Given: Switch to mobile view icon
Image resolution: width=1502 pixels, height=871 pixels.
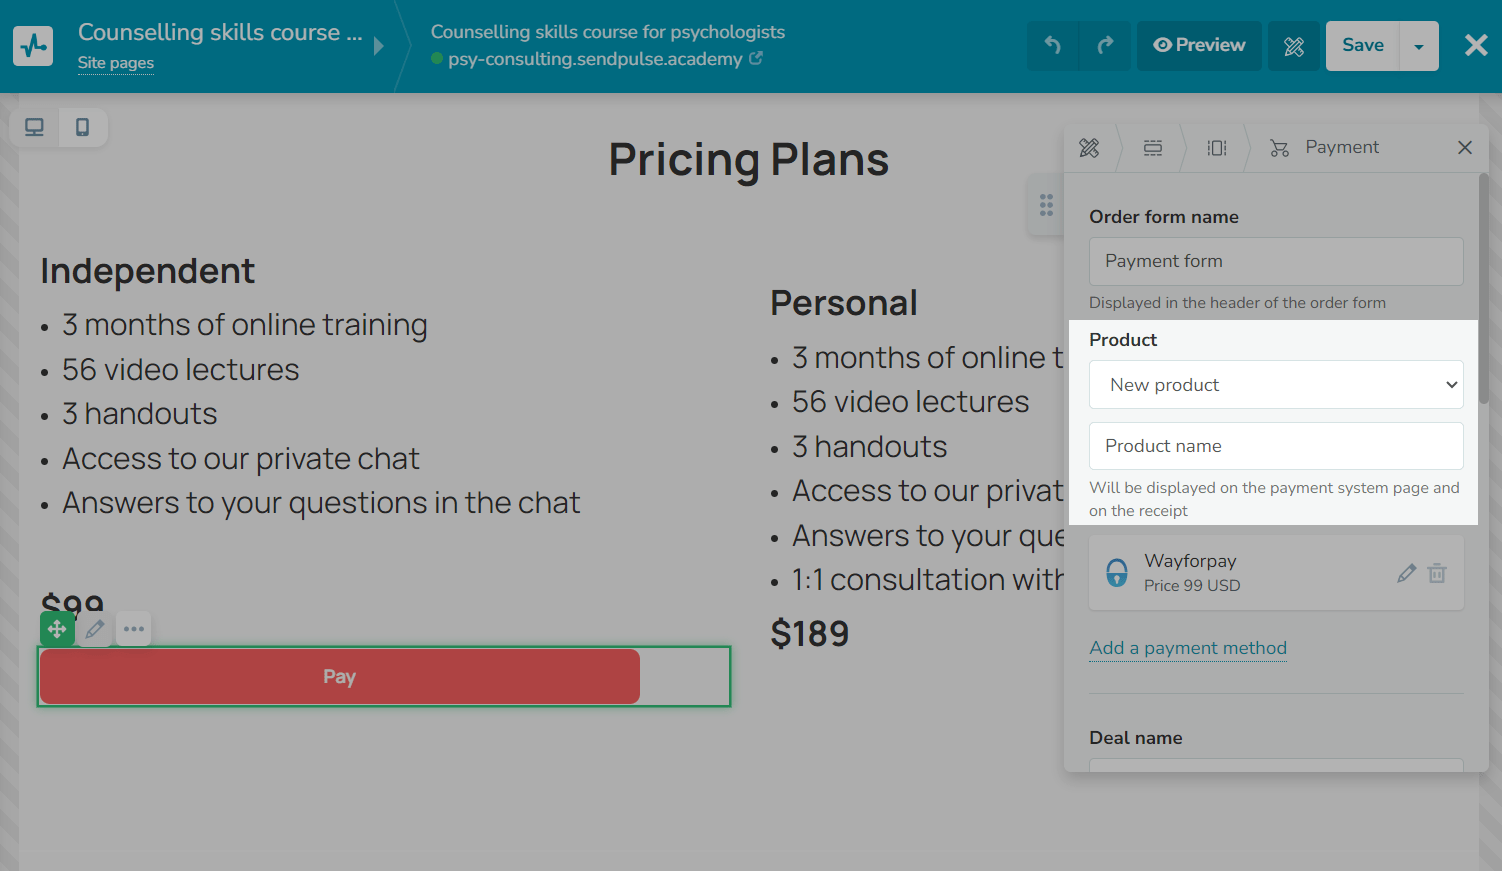Looking at the screenshot, I should coord(83,127).
